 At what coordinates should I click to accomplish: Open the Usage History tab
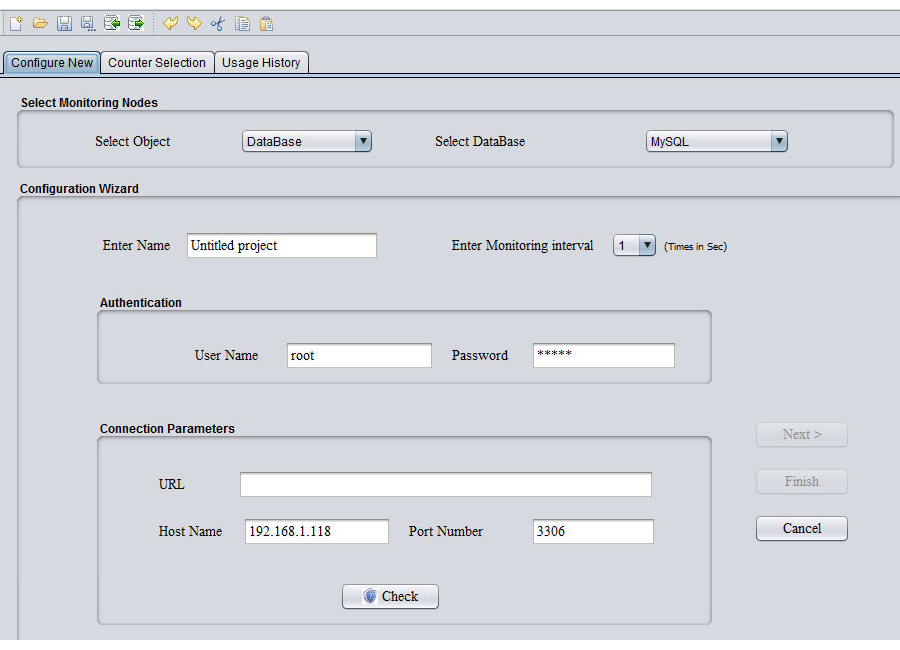coord(261,63)
